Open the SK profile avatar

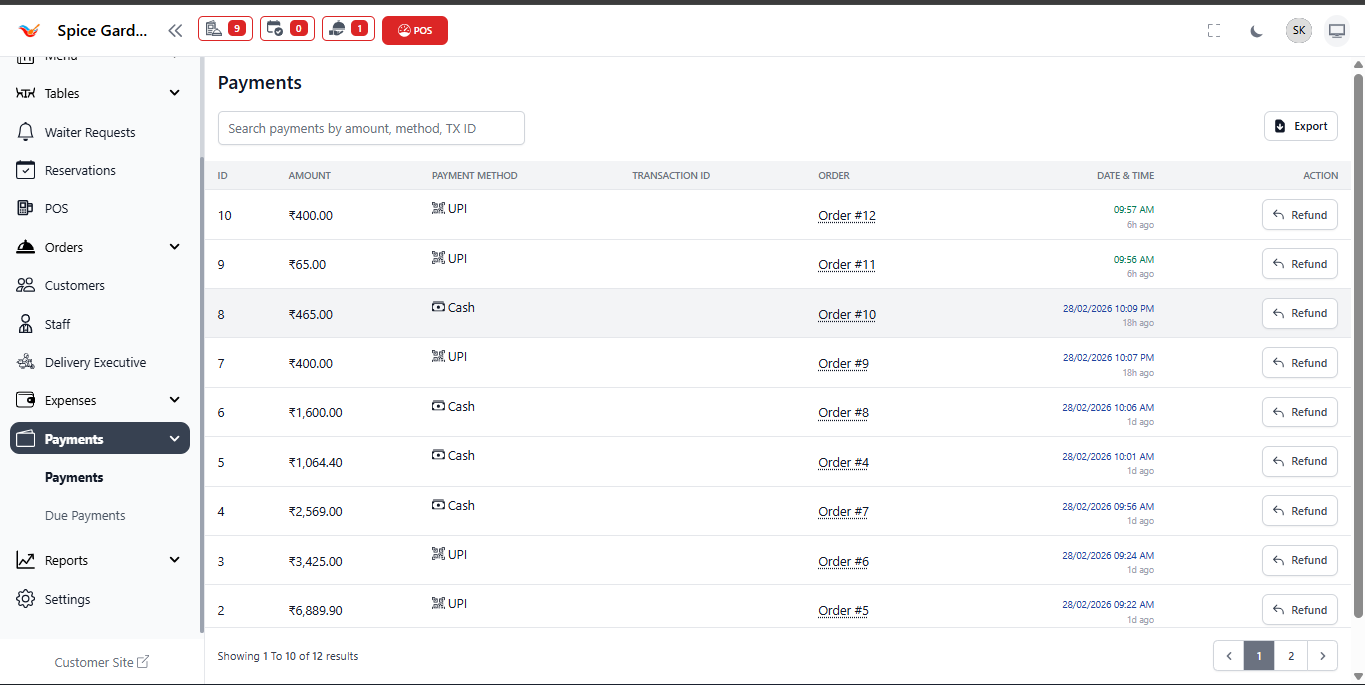[1298, 30]
